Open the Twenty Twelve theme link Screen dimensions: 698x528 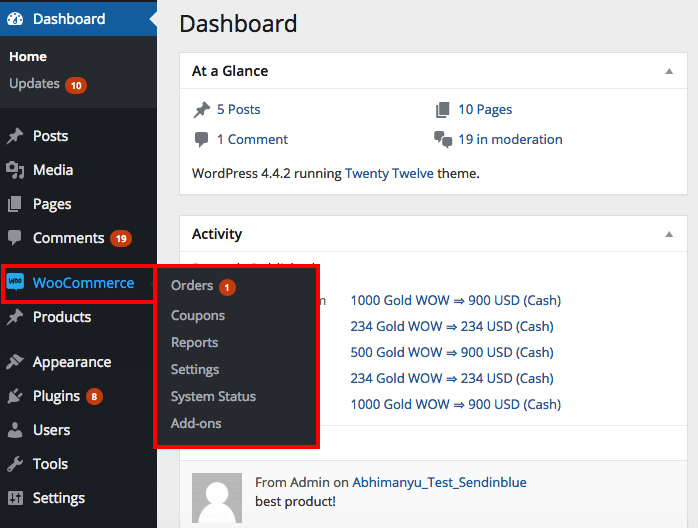(389, 173)
